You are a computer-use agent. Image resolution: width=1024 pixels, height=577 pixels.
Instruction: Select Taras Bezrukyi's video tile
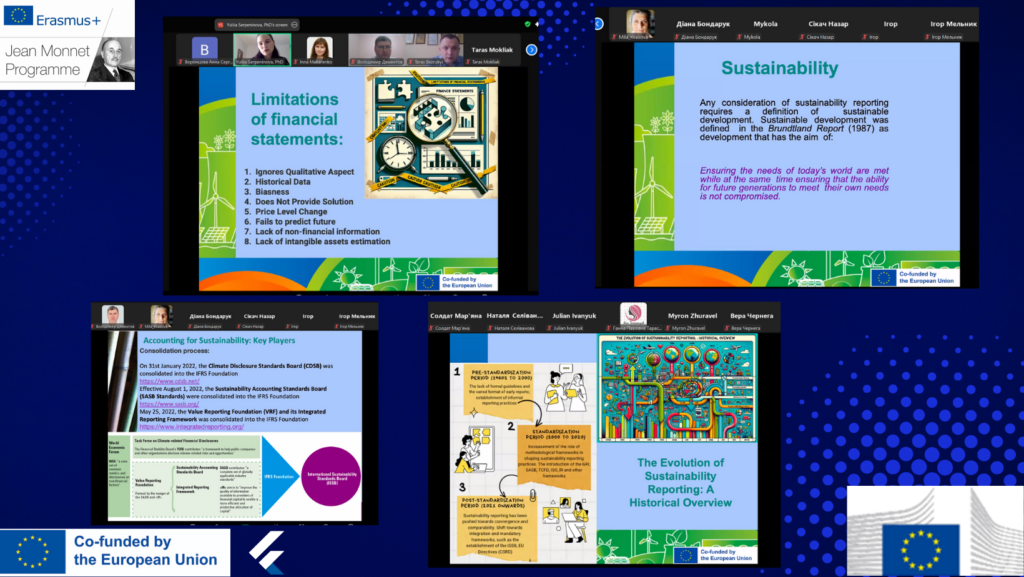(435, 49)
